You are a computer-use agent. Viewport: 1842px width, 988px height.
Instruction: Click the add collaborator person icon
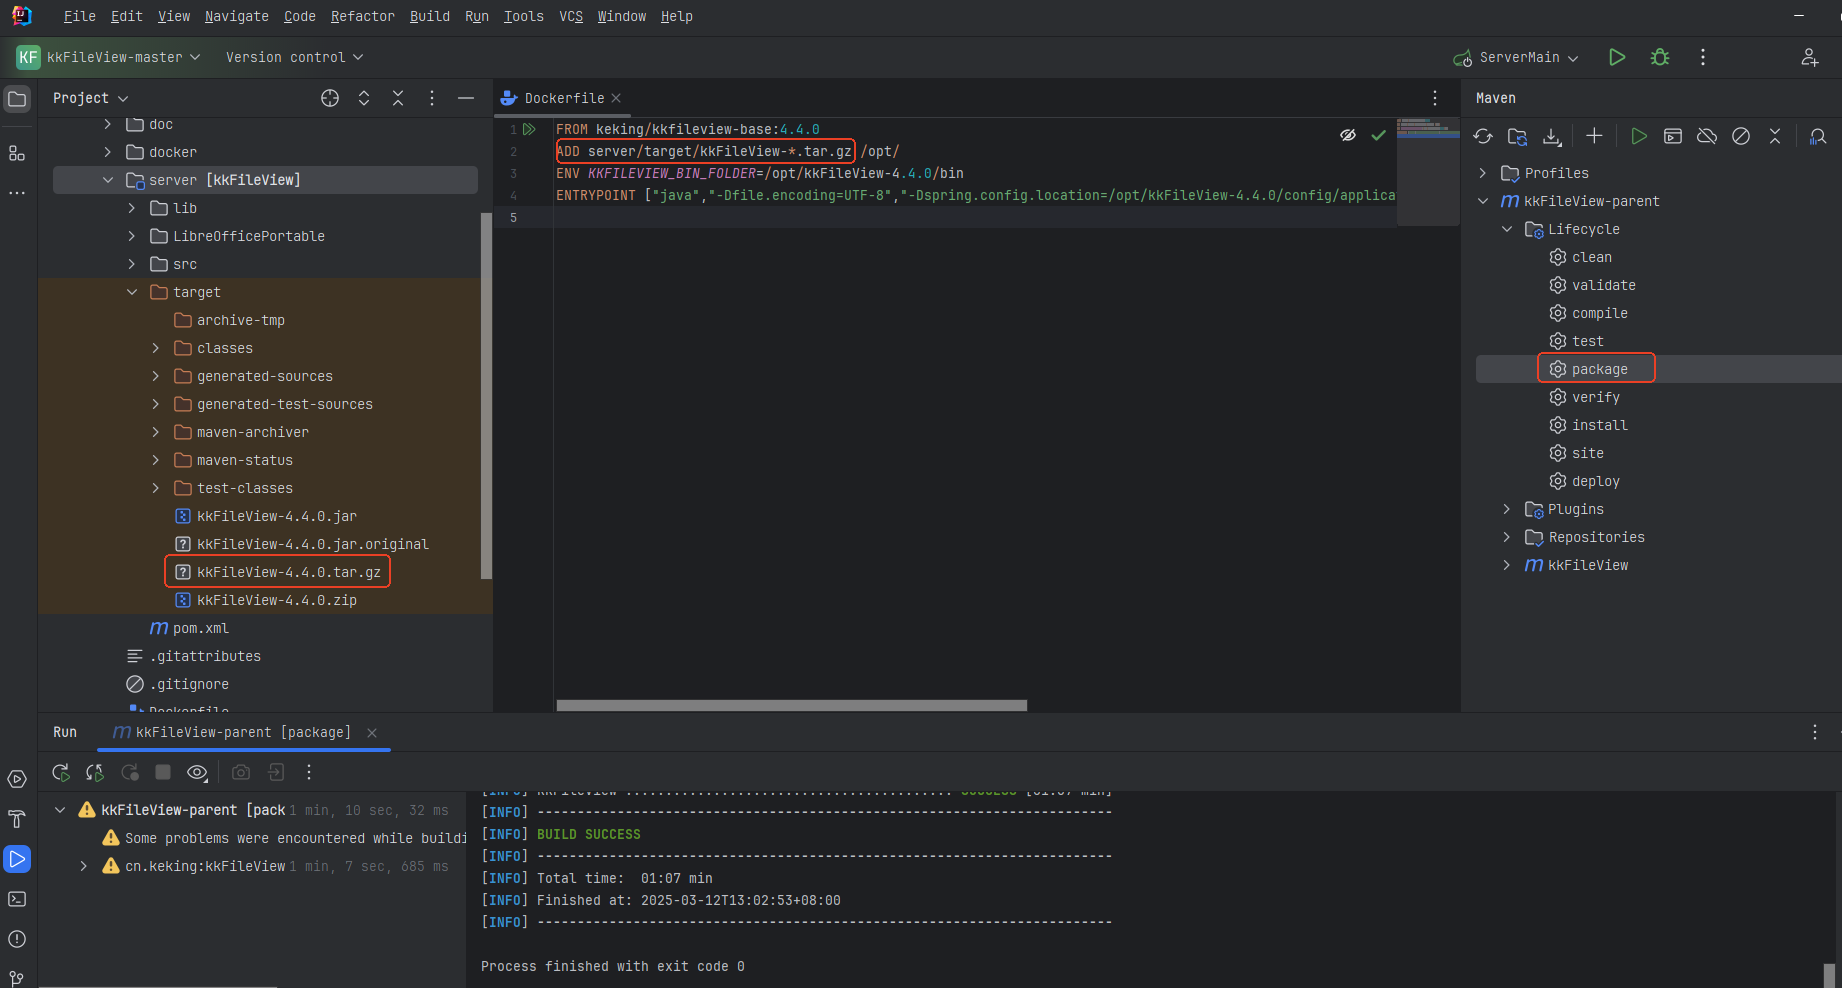(1810, 57)
